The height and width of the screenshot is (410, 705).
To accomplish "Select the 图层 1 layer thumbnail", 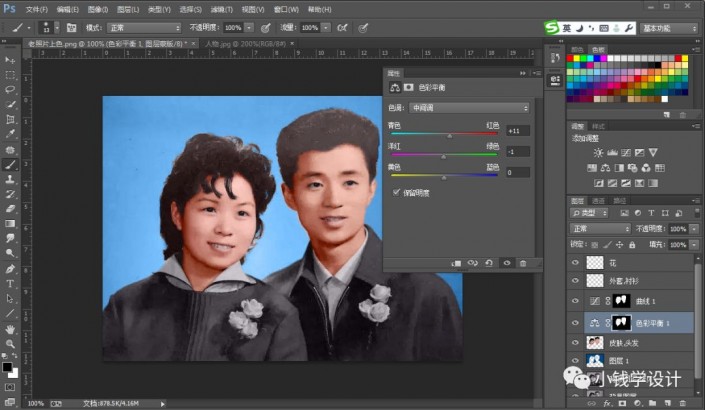I will point(595,361).
